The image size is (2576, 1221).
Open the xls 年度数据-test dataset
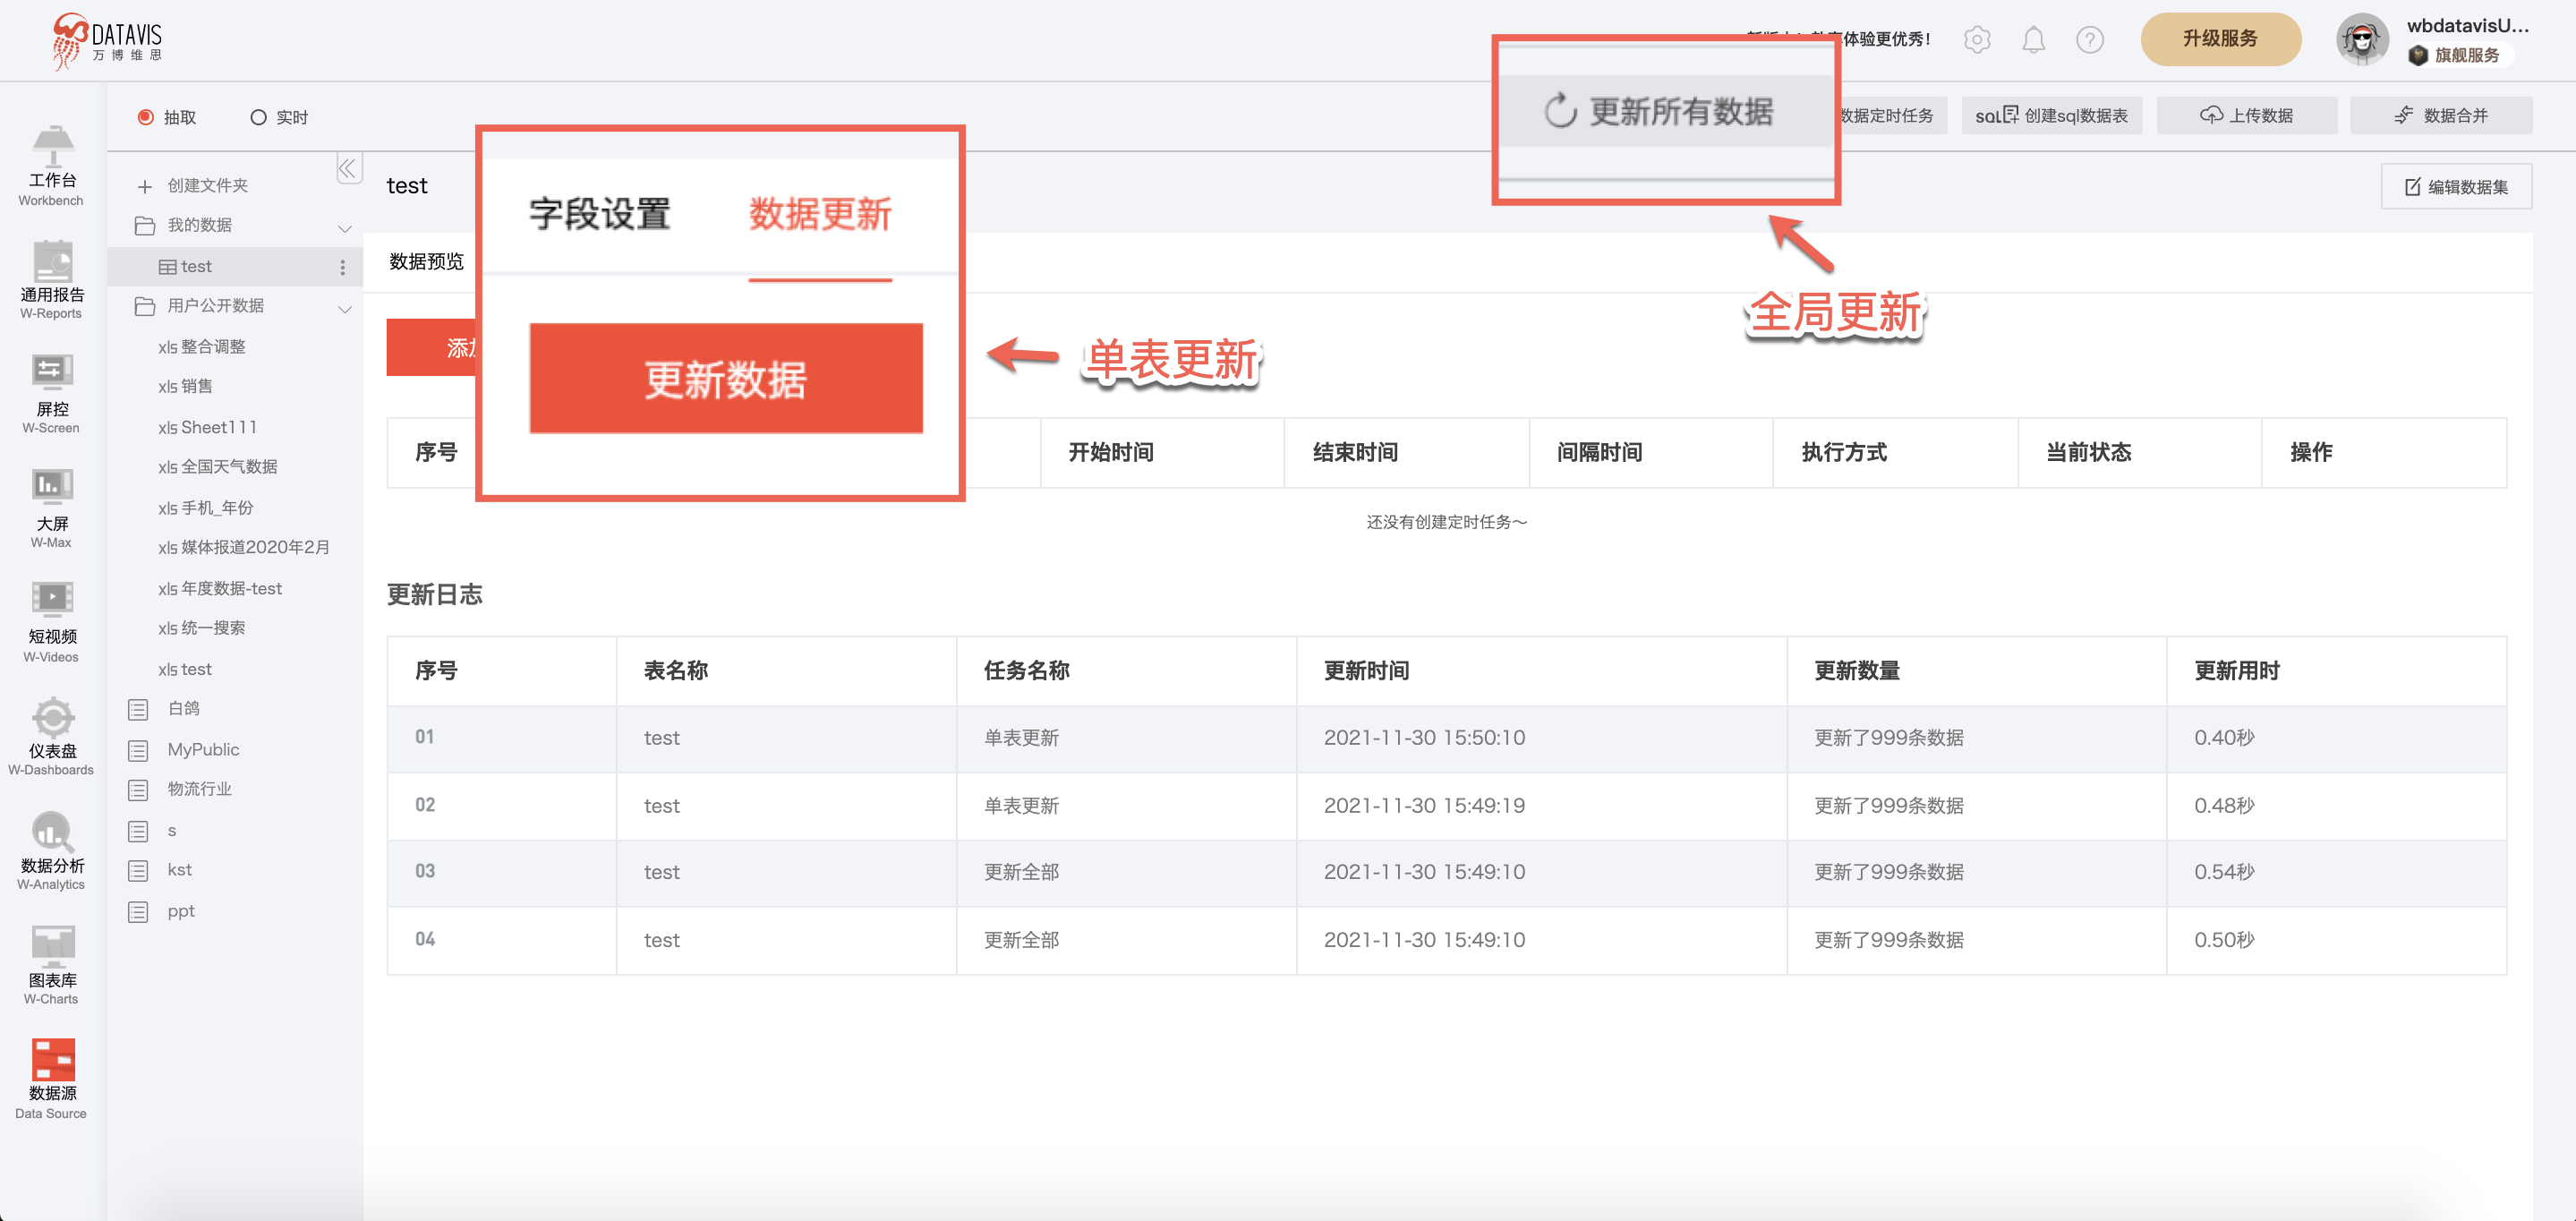pyautogui.click(x=220, y=589)
